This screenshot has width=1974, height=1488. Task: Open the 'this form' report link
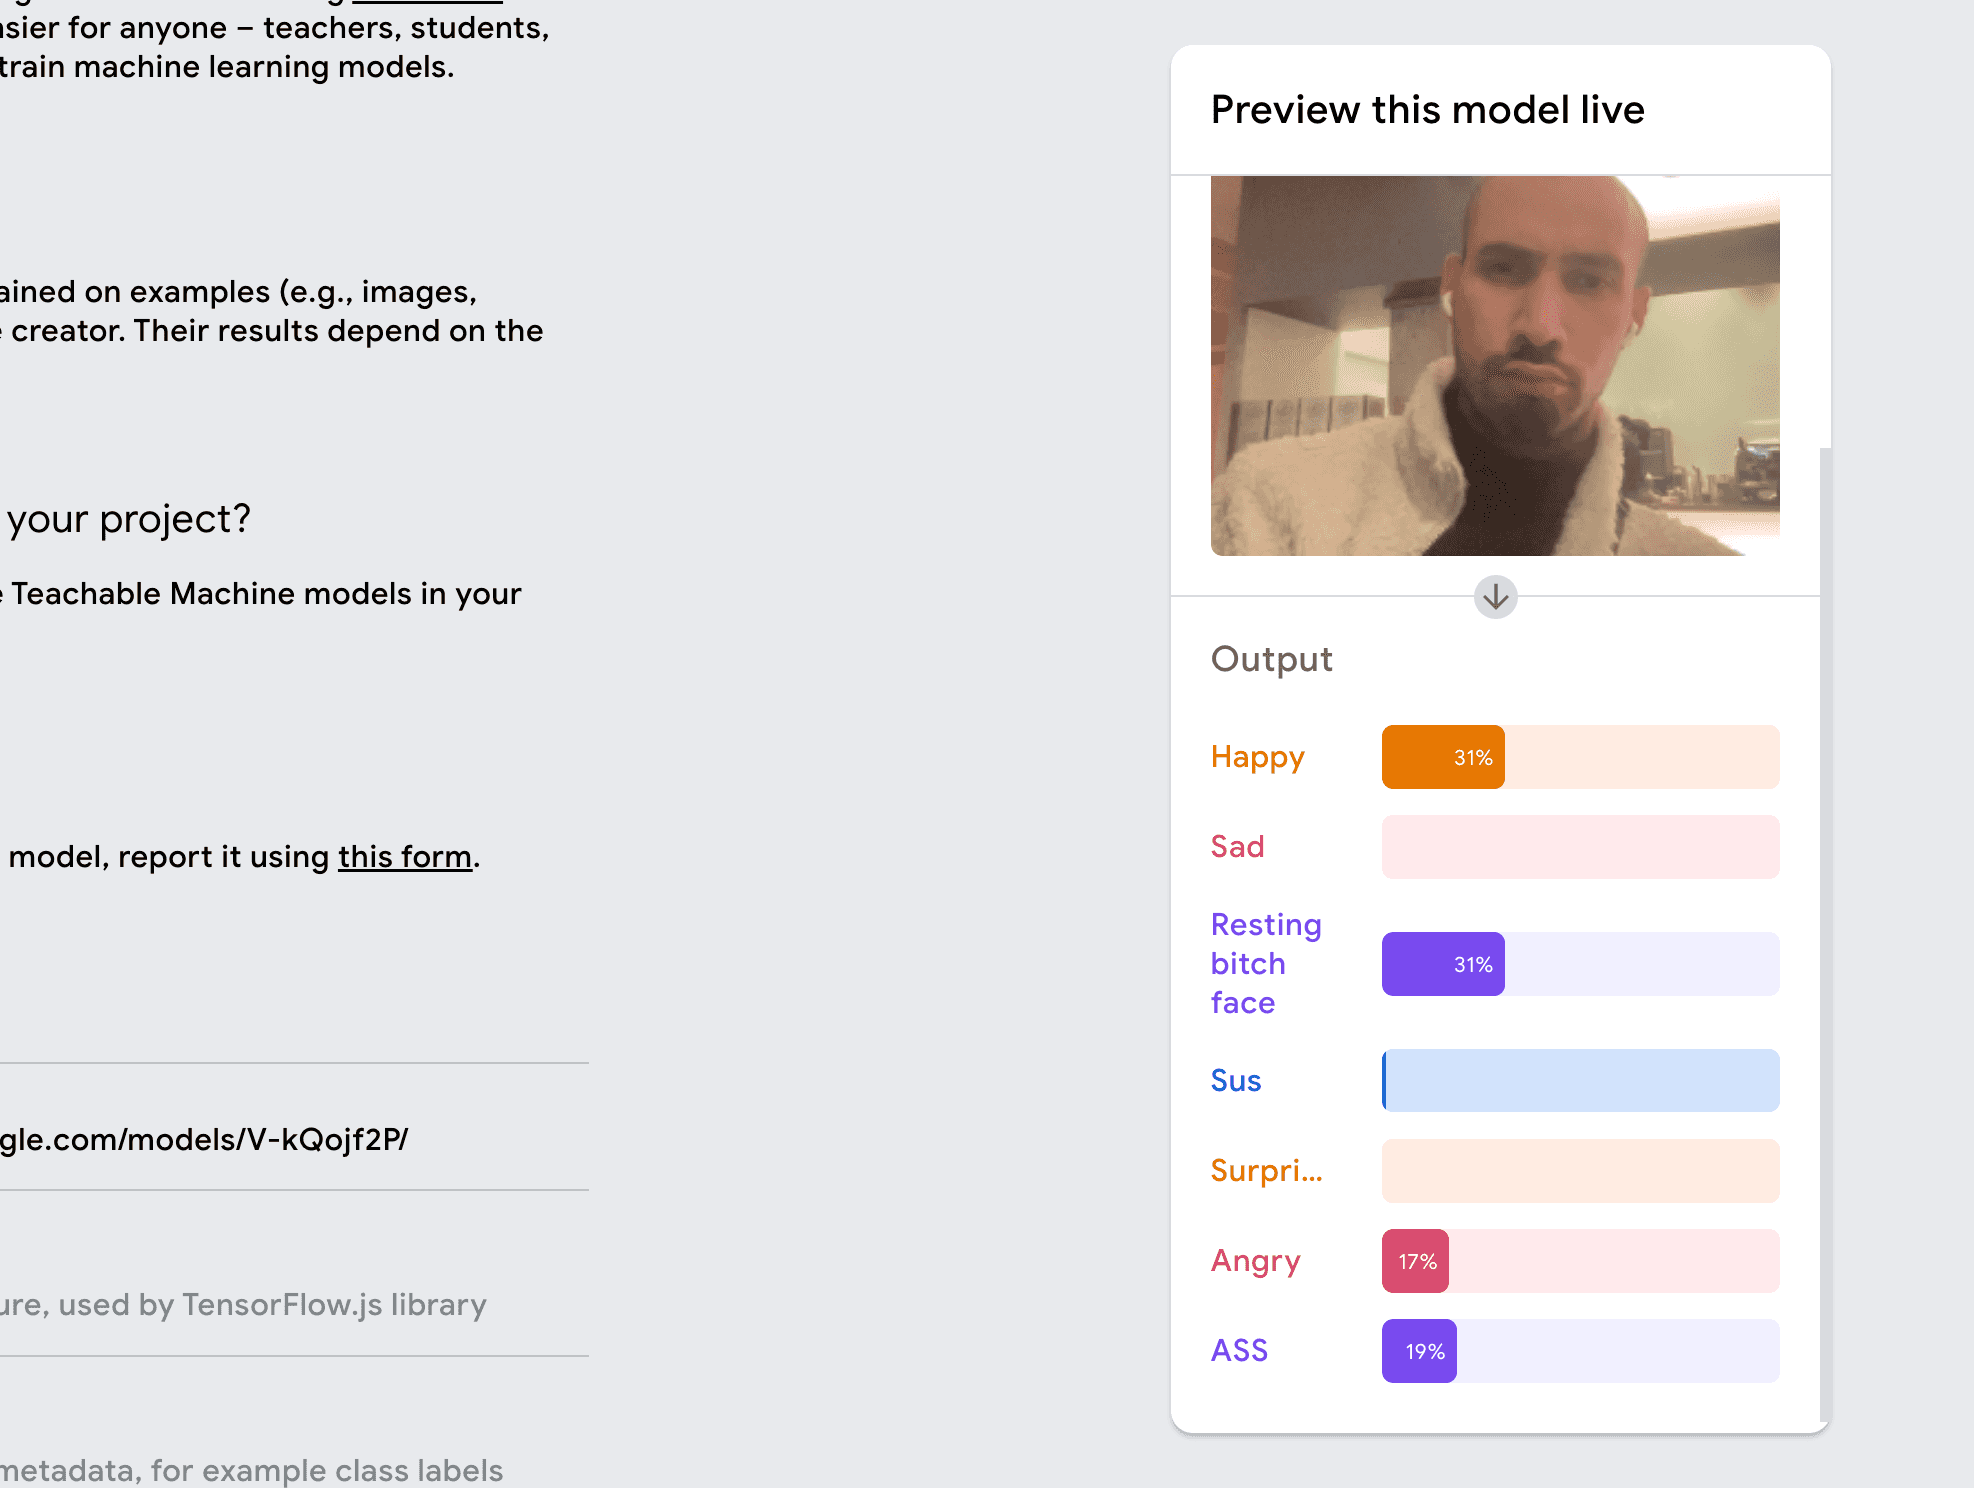[404, 857]
